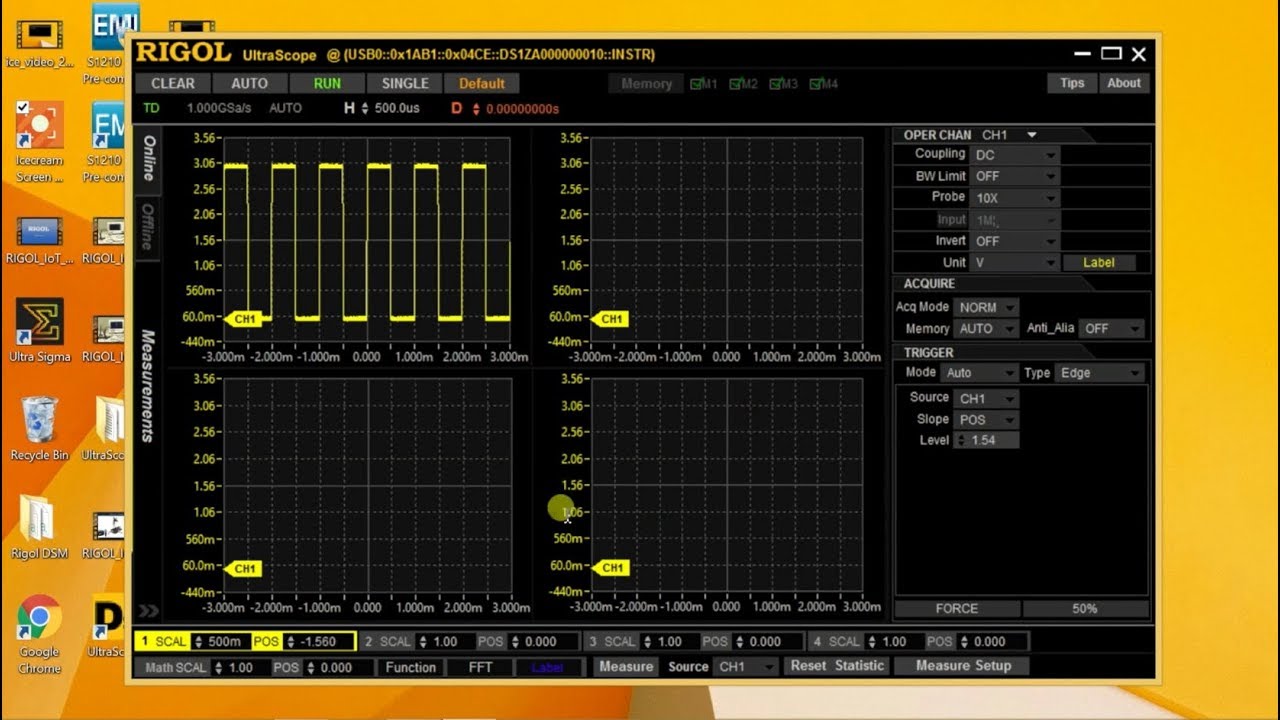The image size is (1280, 720).
Task: Click the CH1 marker on the square-wave plot
Action: pos(244,319)
